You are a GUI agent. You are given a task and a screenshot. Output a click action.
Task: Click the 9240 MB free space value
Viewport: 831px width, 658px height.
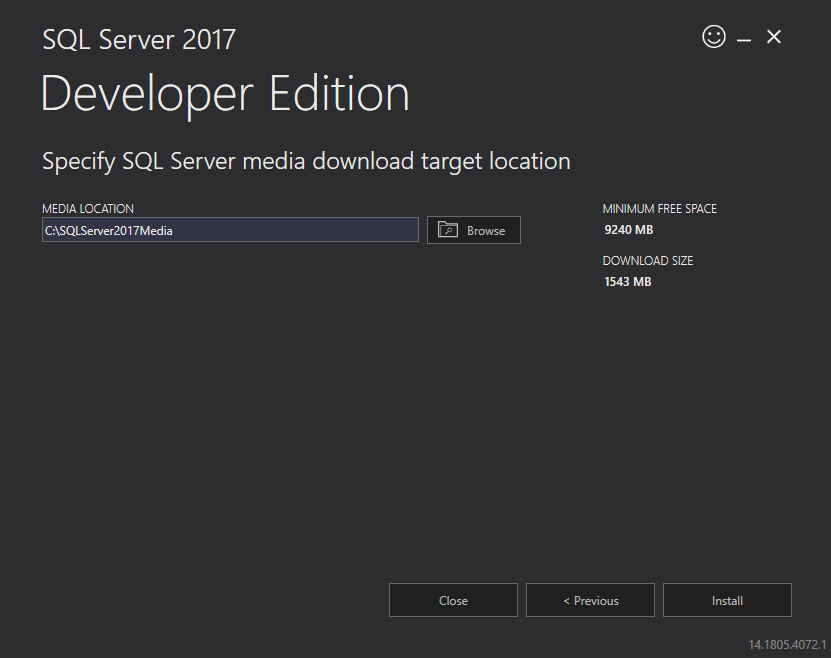[627, 229]
